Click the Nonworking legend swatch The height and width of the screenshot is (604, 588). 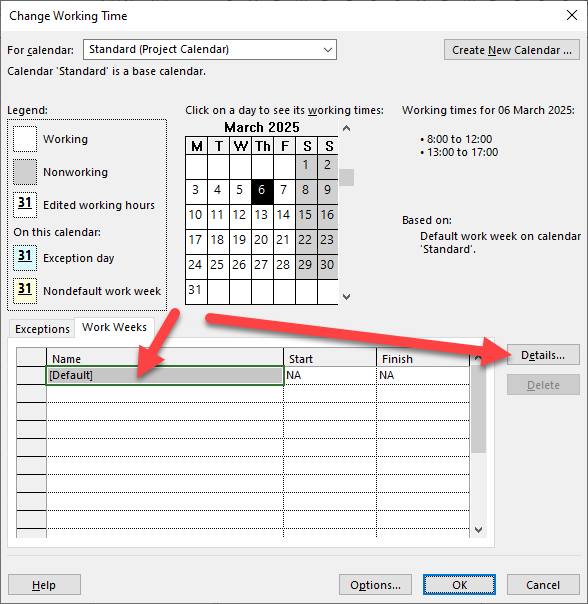(25, 172)
